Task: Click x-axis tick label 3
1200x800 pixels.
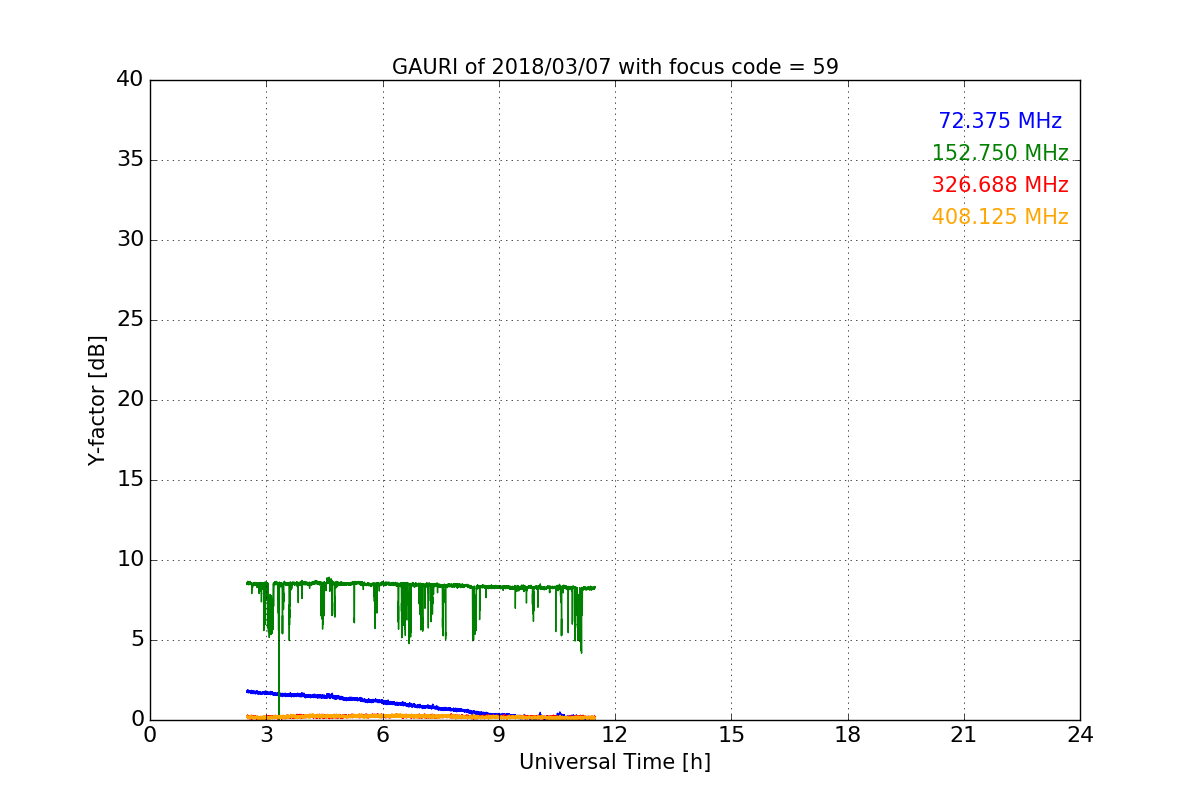Action: pos(266,735)
